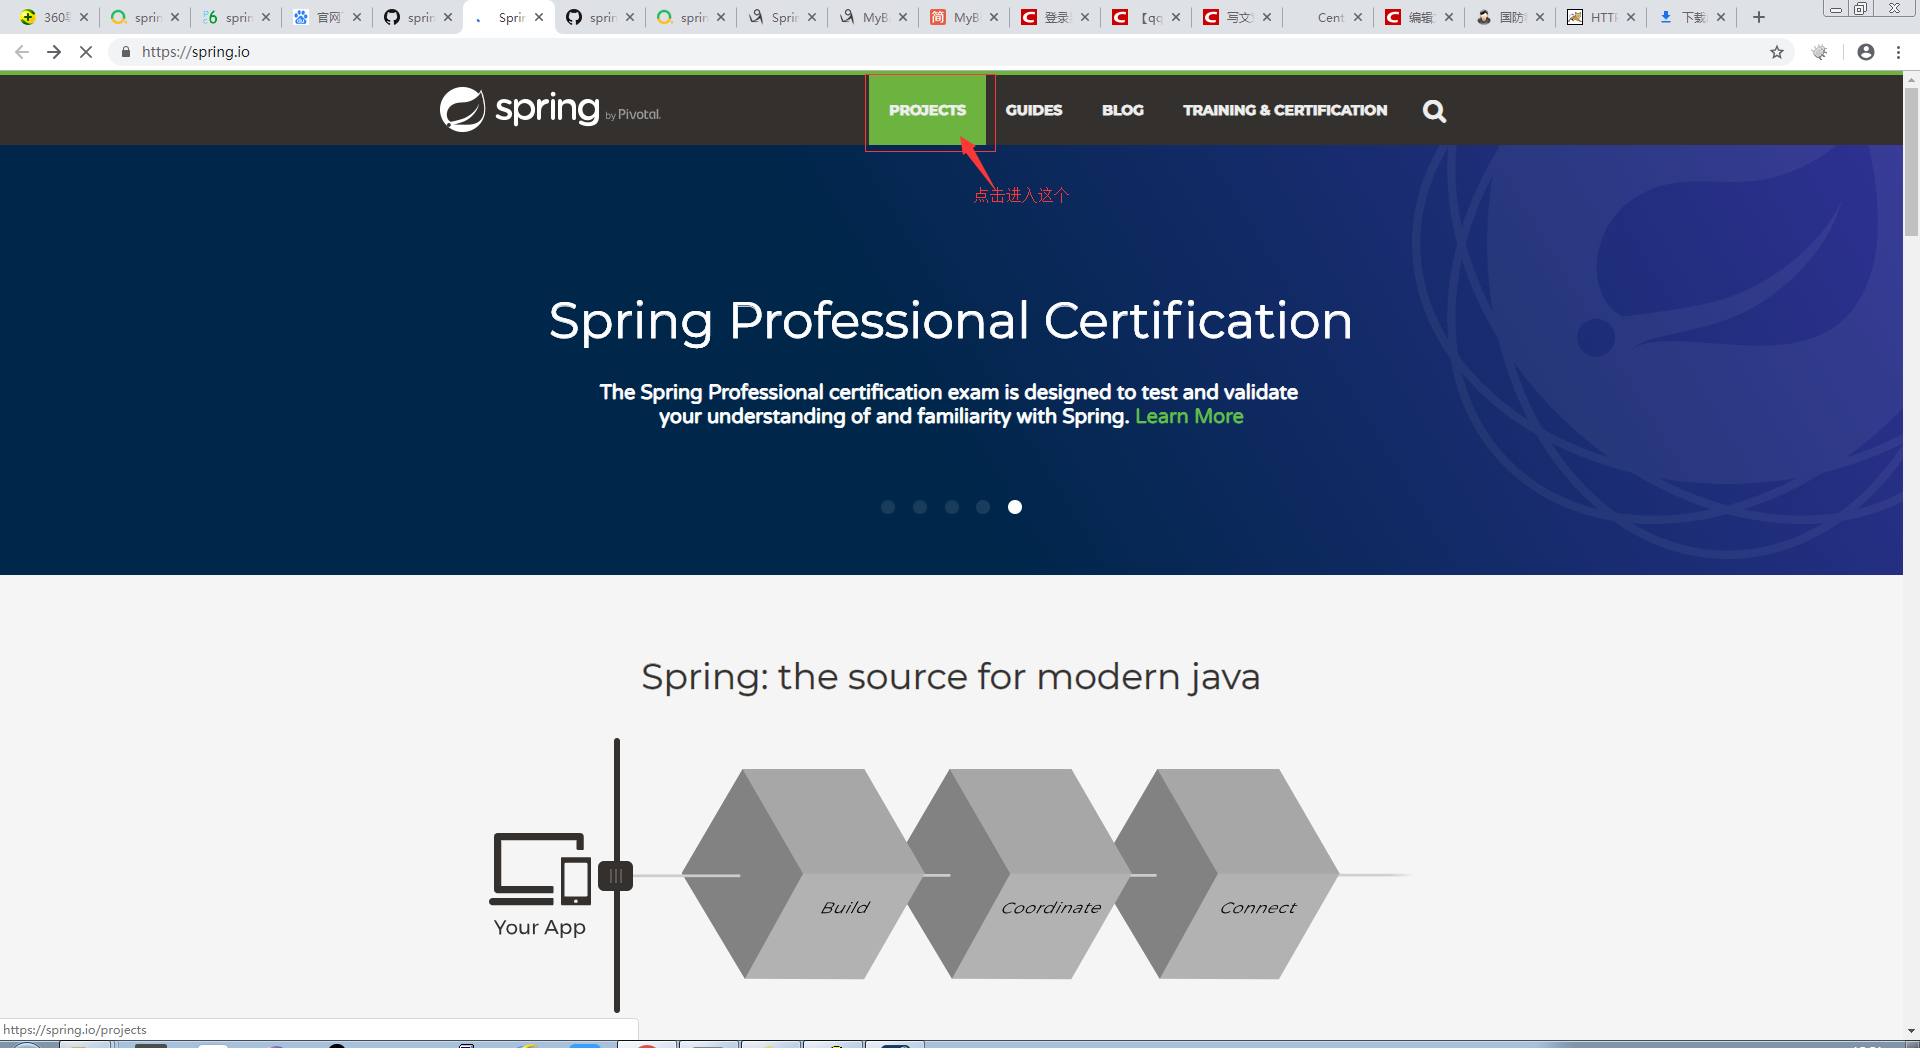Close the 360 tab

(84, 17)
